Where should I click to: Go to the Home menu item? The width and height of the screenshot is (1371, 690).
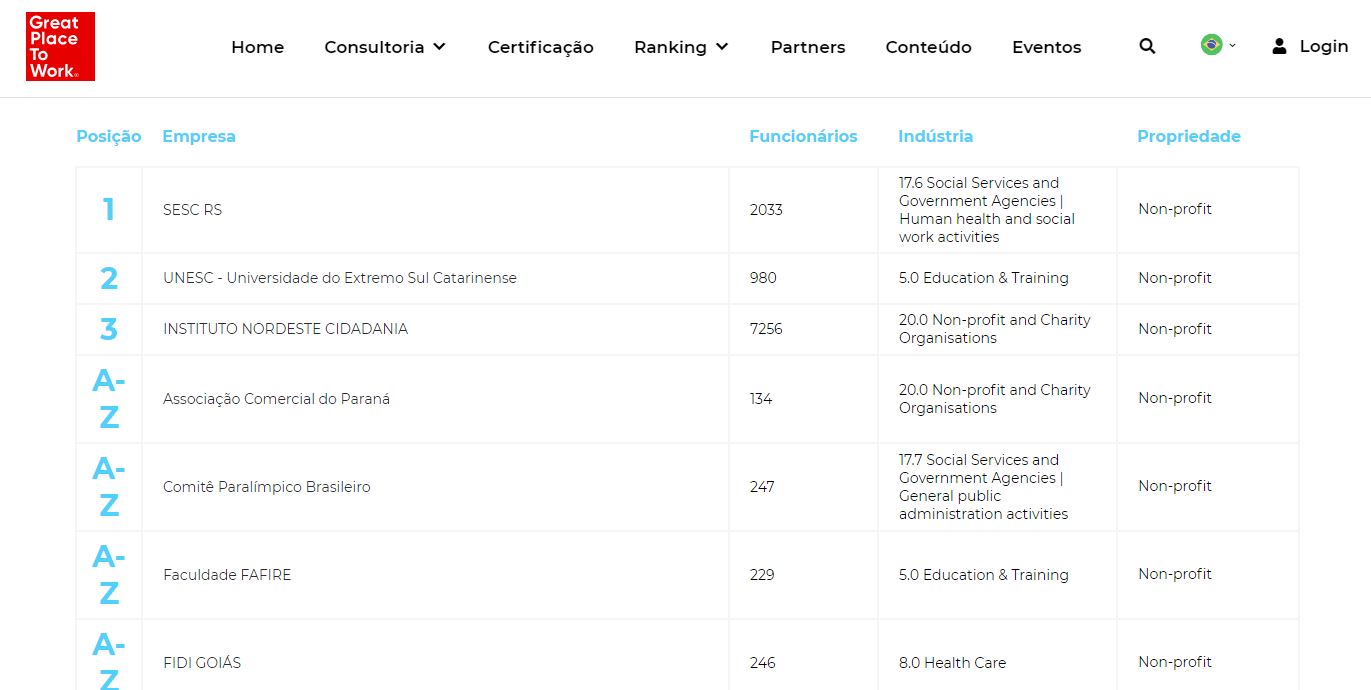[257, 47]
